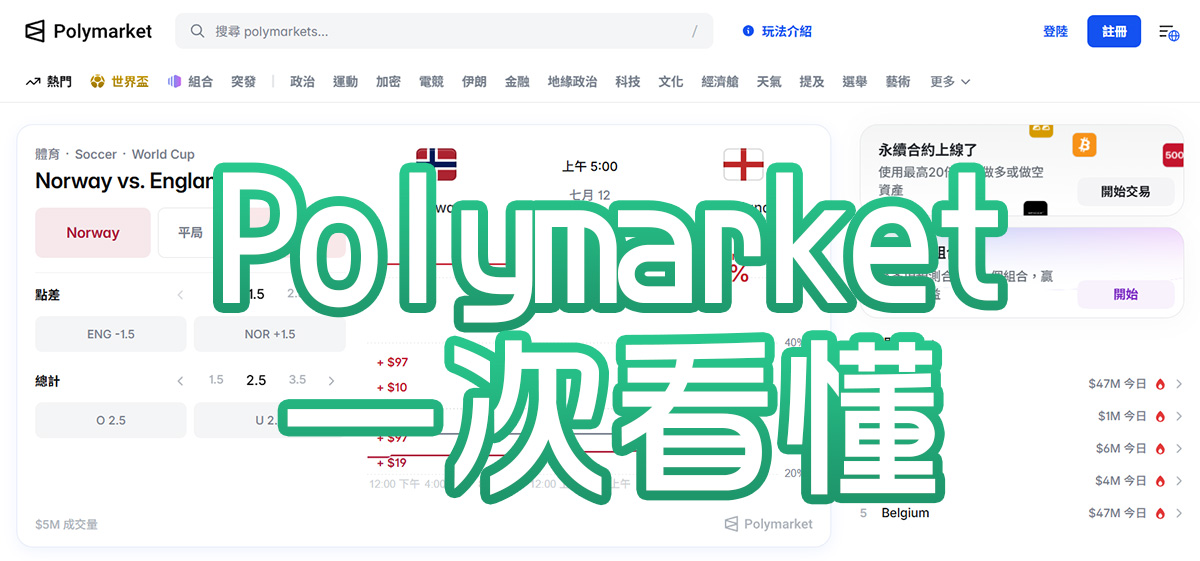This screenshot has height=561, width=1200.
Task: Open the 伊朗 category
Action: click(x=474, y=82)
